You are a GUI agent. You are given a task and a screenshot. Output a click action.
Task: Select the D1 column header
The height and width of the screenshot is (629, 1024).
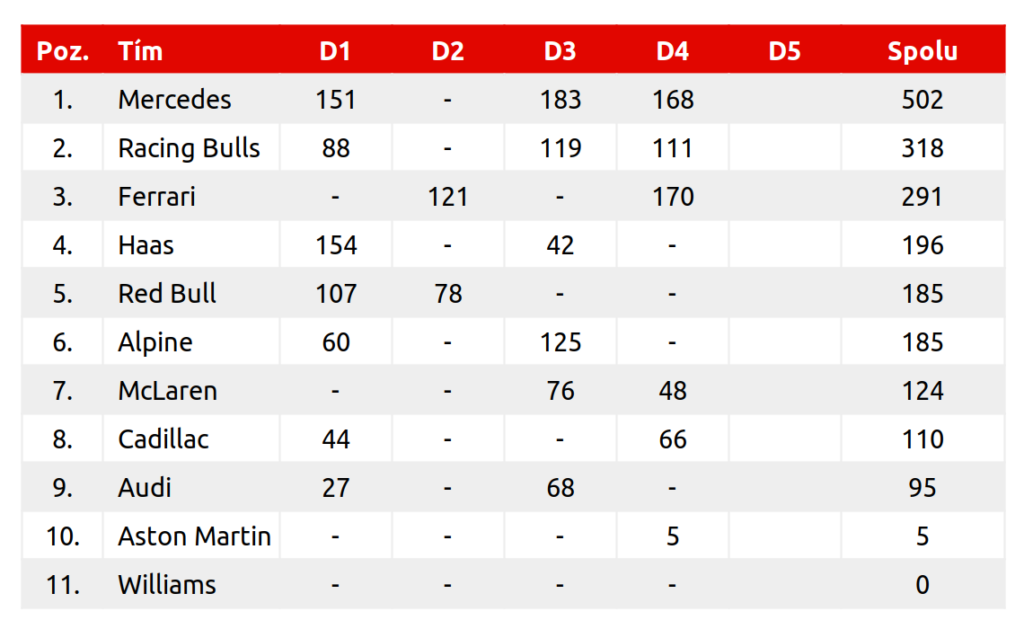(335, 51)
